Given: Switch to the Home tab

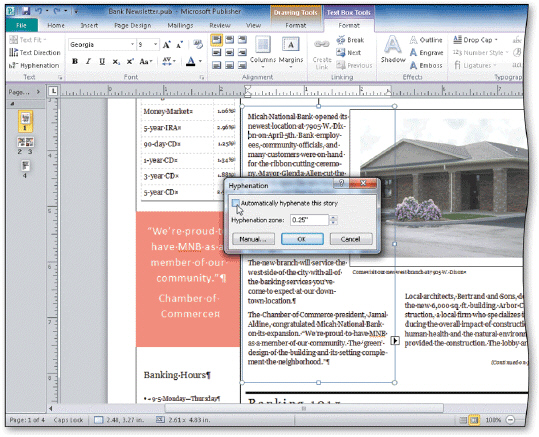Looking at the screenshot, I should [x=56, y=25].
